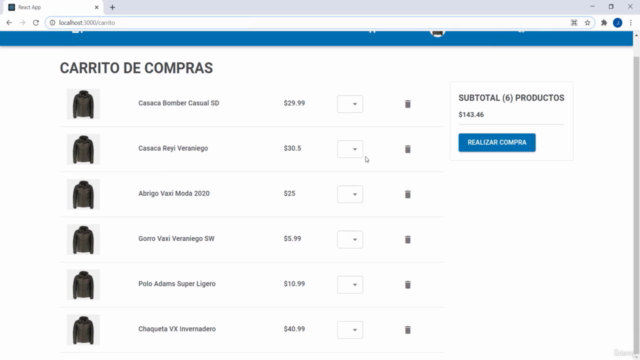The width and height of the screenshot is (640, 360).
Task: Click the $5.99 price
Action: click(x=292, y=238)
